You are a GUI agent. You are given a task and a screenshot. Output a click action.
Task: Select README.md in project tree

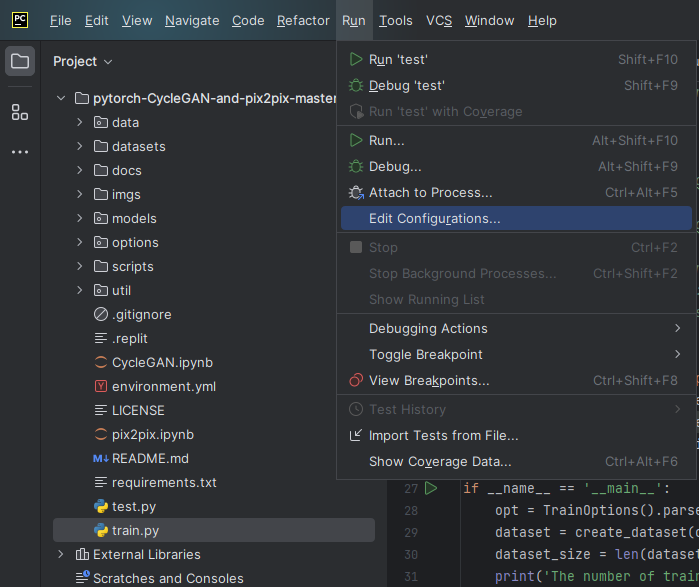214,459
